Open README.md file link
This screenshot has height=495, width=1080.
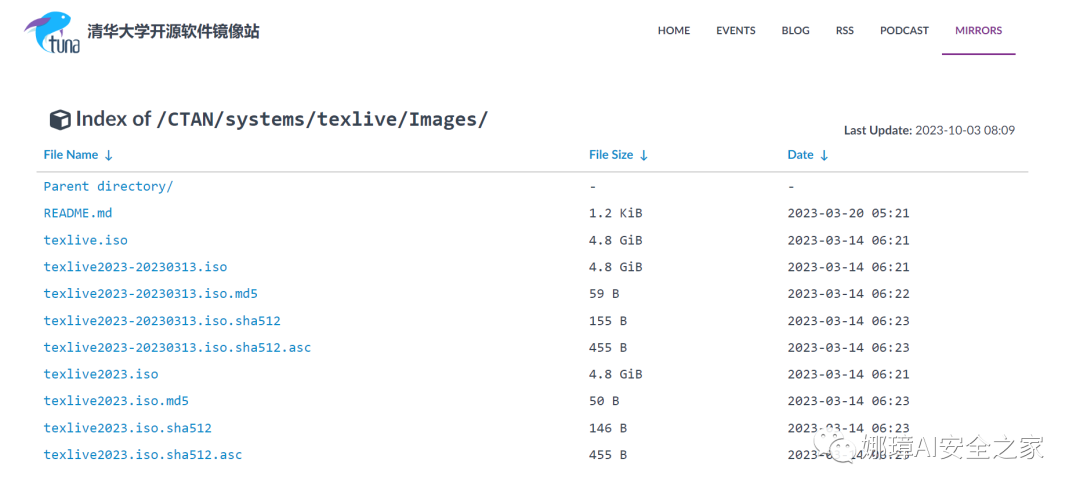78,213
